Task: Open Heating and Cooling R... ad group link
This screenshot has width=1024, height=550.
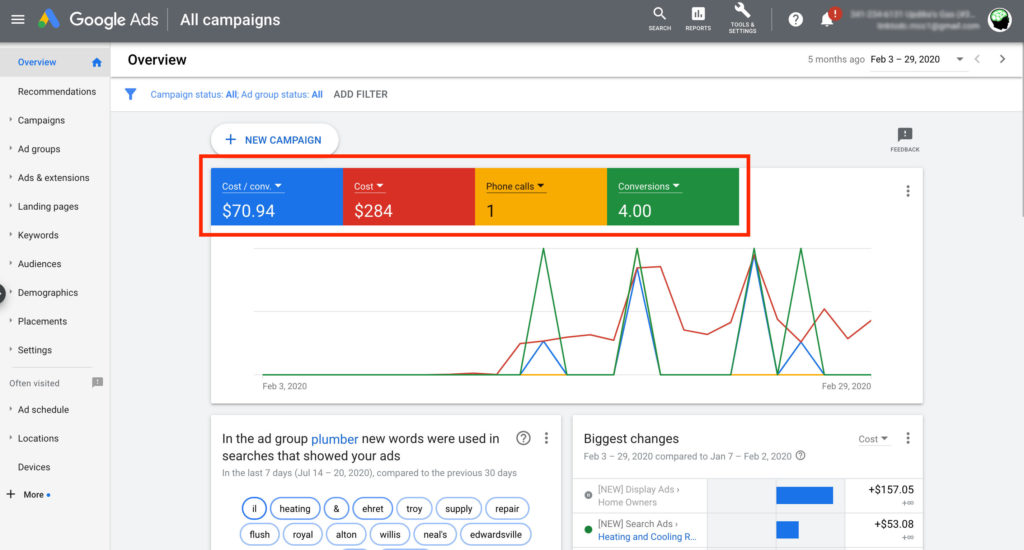Action: point(647,537)
